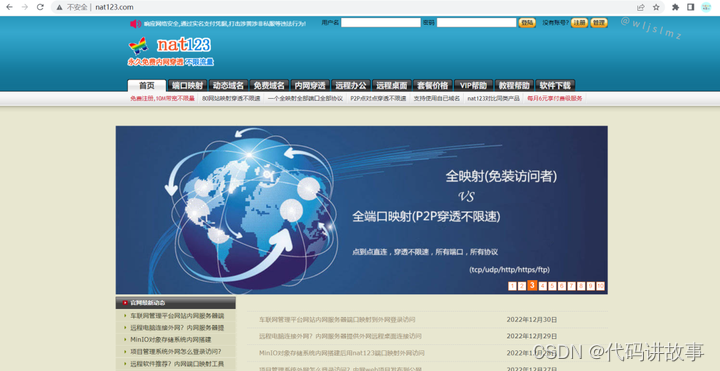Jump to banner slide 4
This screenshot has height=371, width=720.
pos(543,287)
